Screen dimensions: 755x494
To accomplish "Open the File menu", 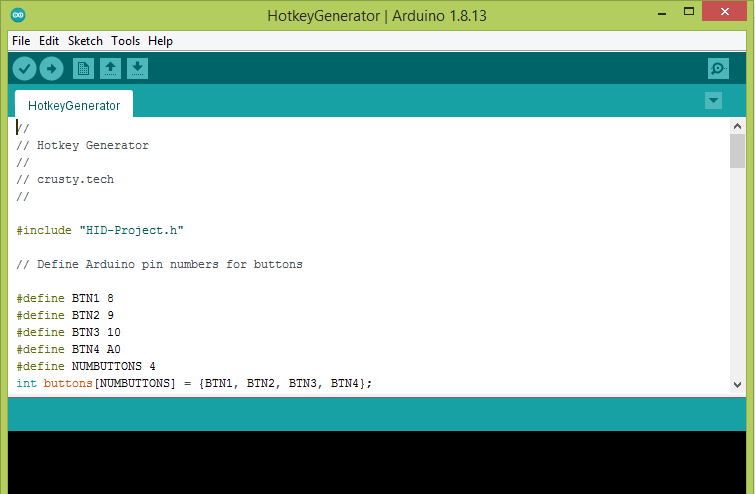I will 21,41.
